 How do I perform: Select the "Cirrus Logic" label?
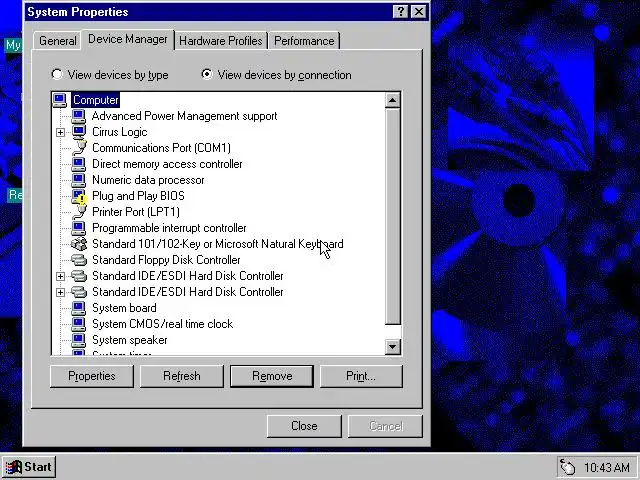pyautogui.click(x=120, y=132)
